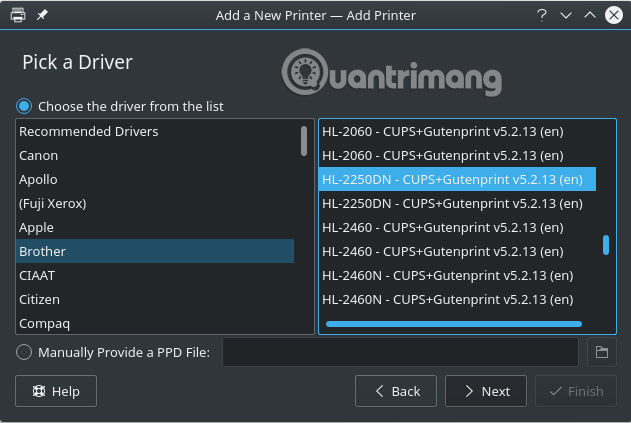Browse for PPD file with folder icon
Image resolution: width=631 pixels, height=423 pixels.
coord(602,352)
